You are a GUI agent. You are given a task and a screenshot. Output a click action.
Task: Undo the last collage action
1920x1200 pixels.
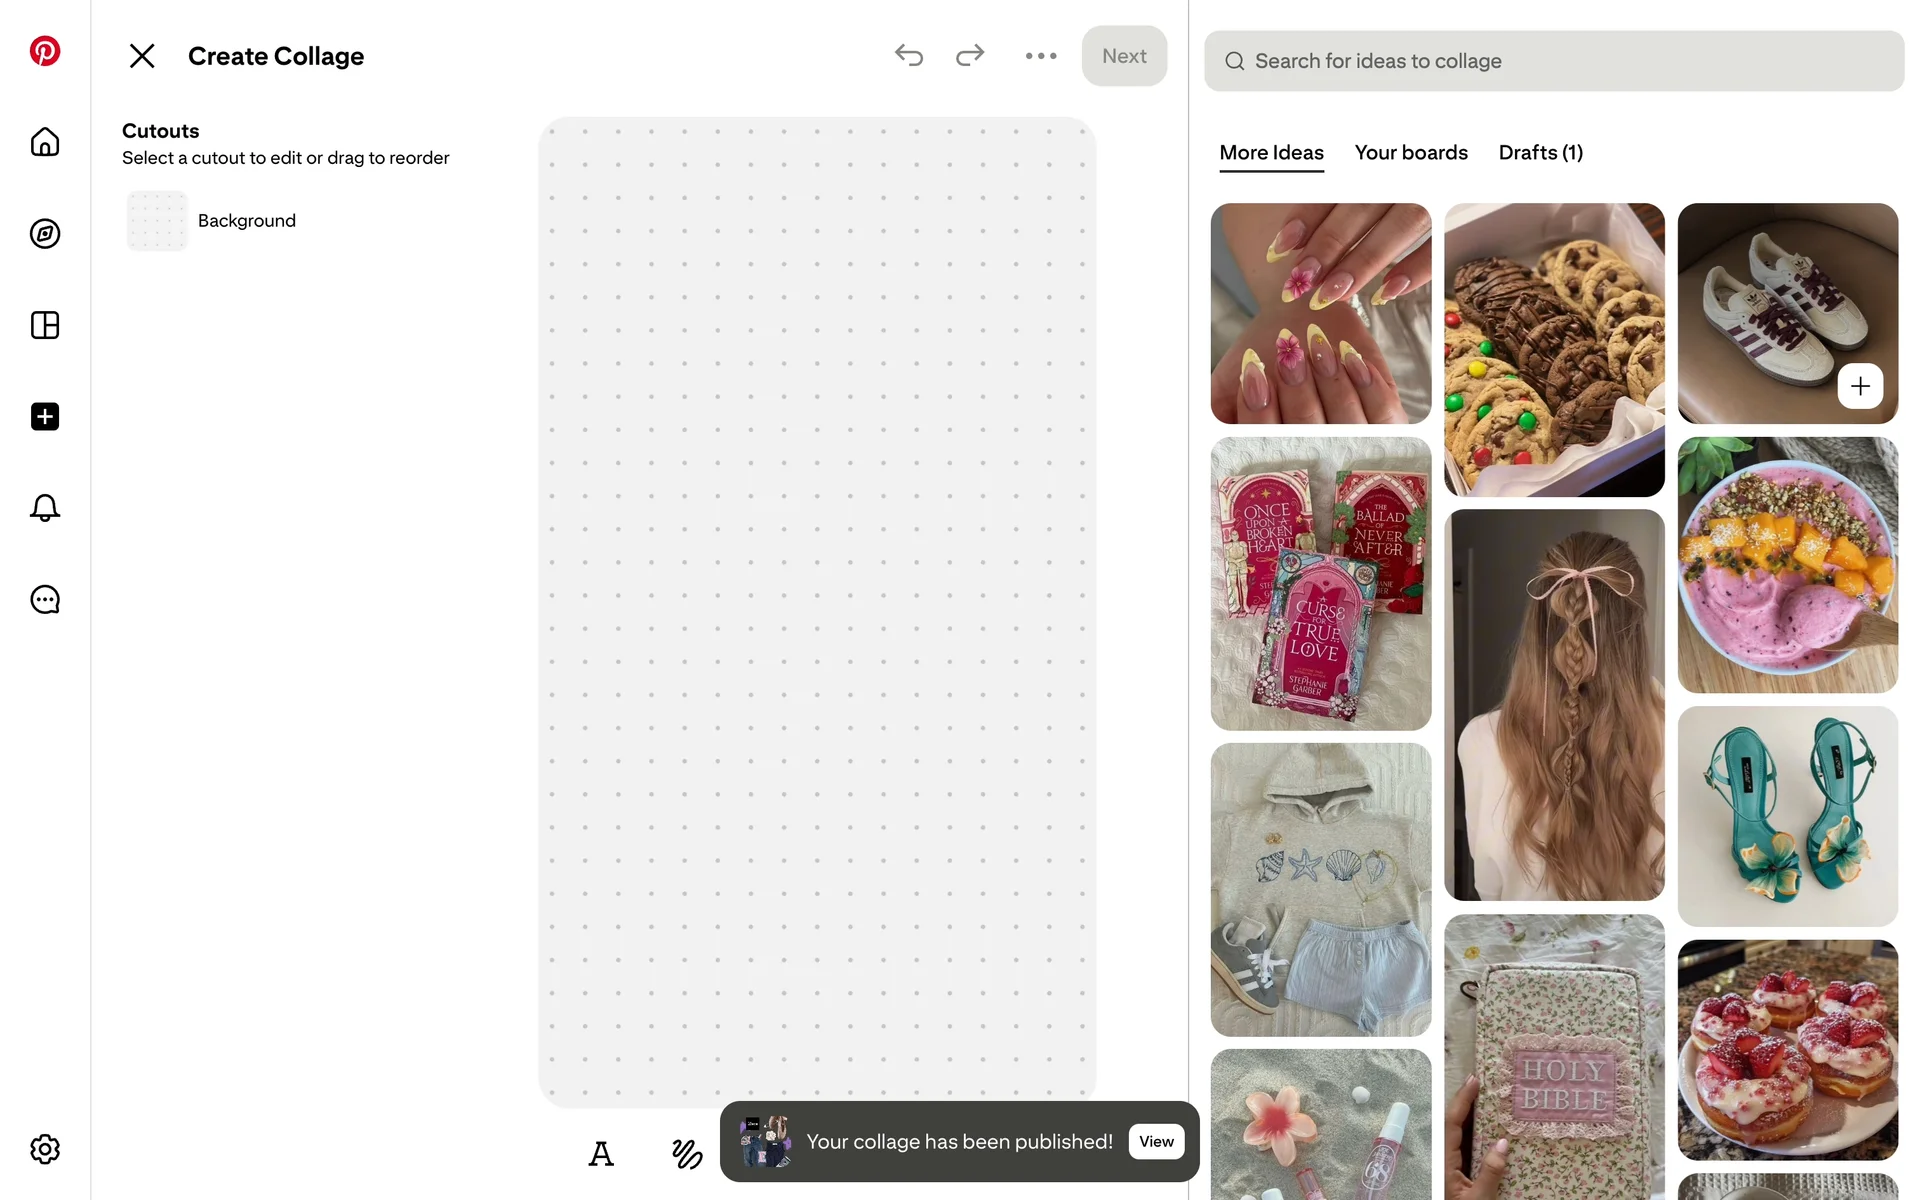point(908,56)
